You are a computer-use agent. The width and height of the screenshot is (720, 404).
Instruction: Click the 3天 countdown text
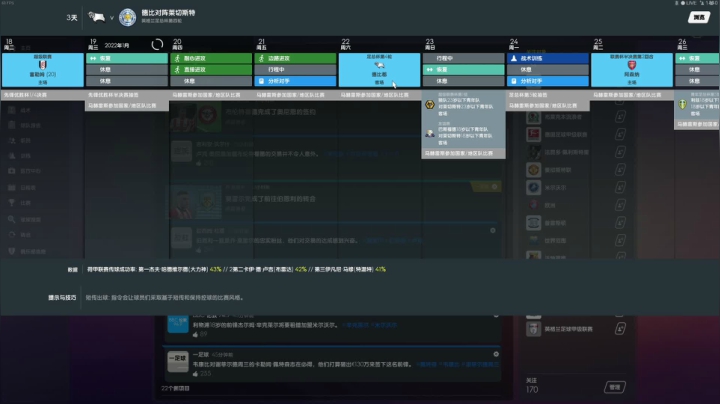coord(72,17)
